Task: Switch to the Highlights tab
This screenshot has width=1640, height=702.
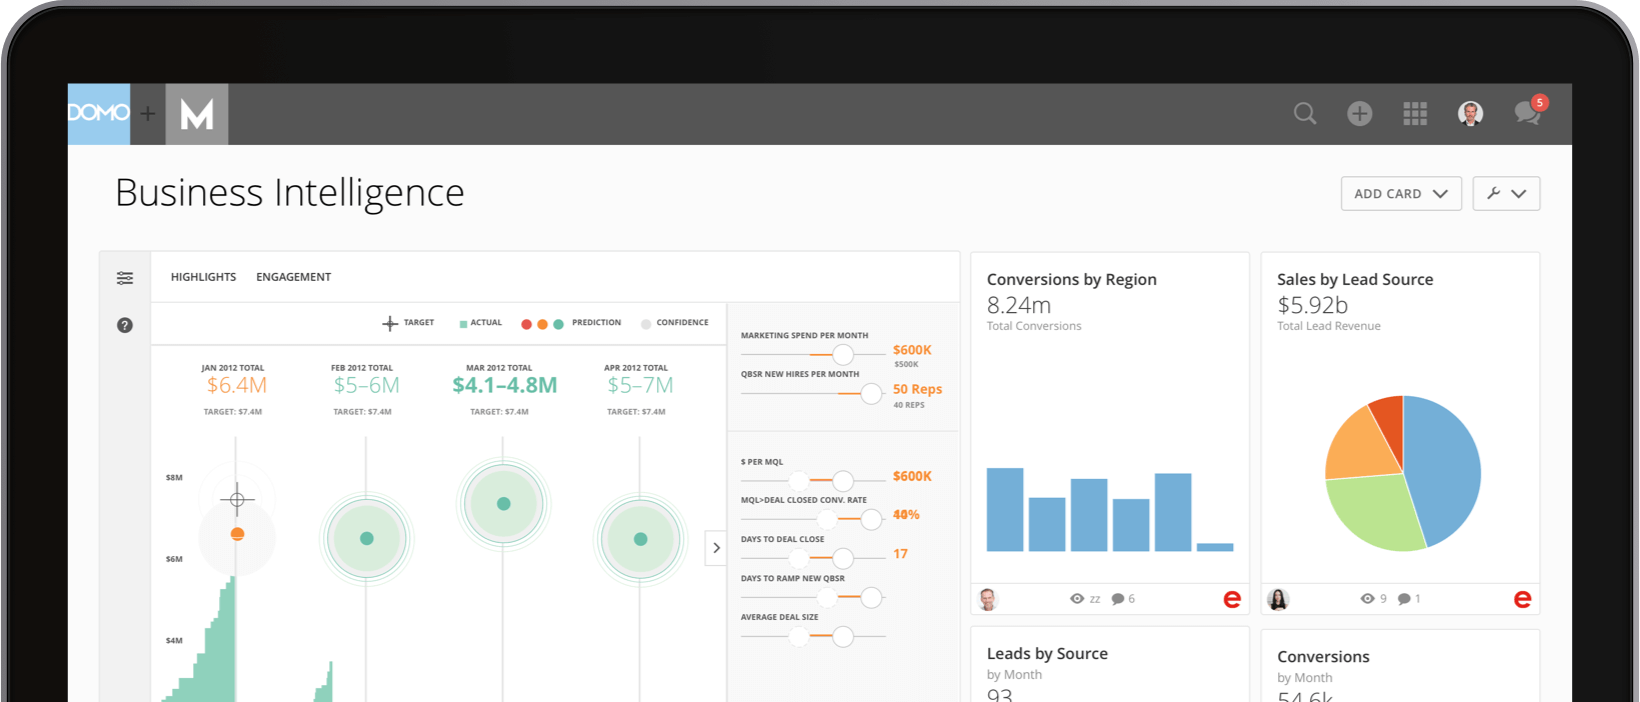Action: coord(203,277)
